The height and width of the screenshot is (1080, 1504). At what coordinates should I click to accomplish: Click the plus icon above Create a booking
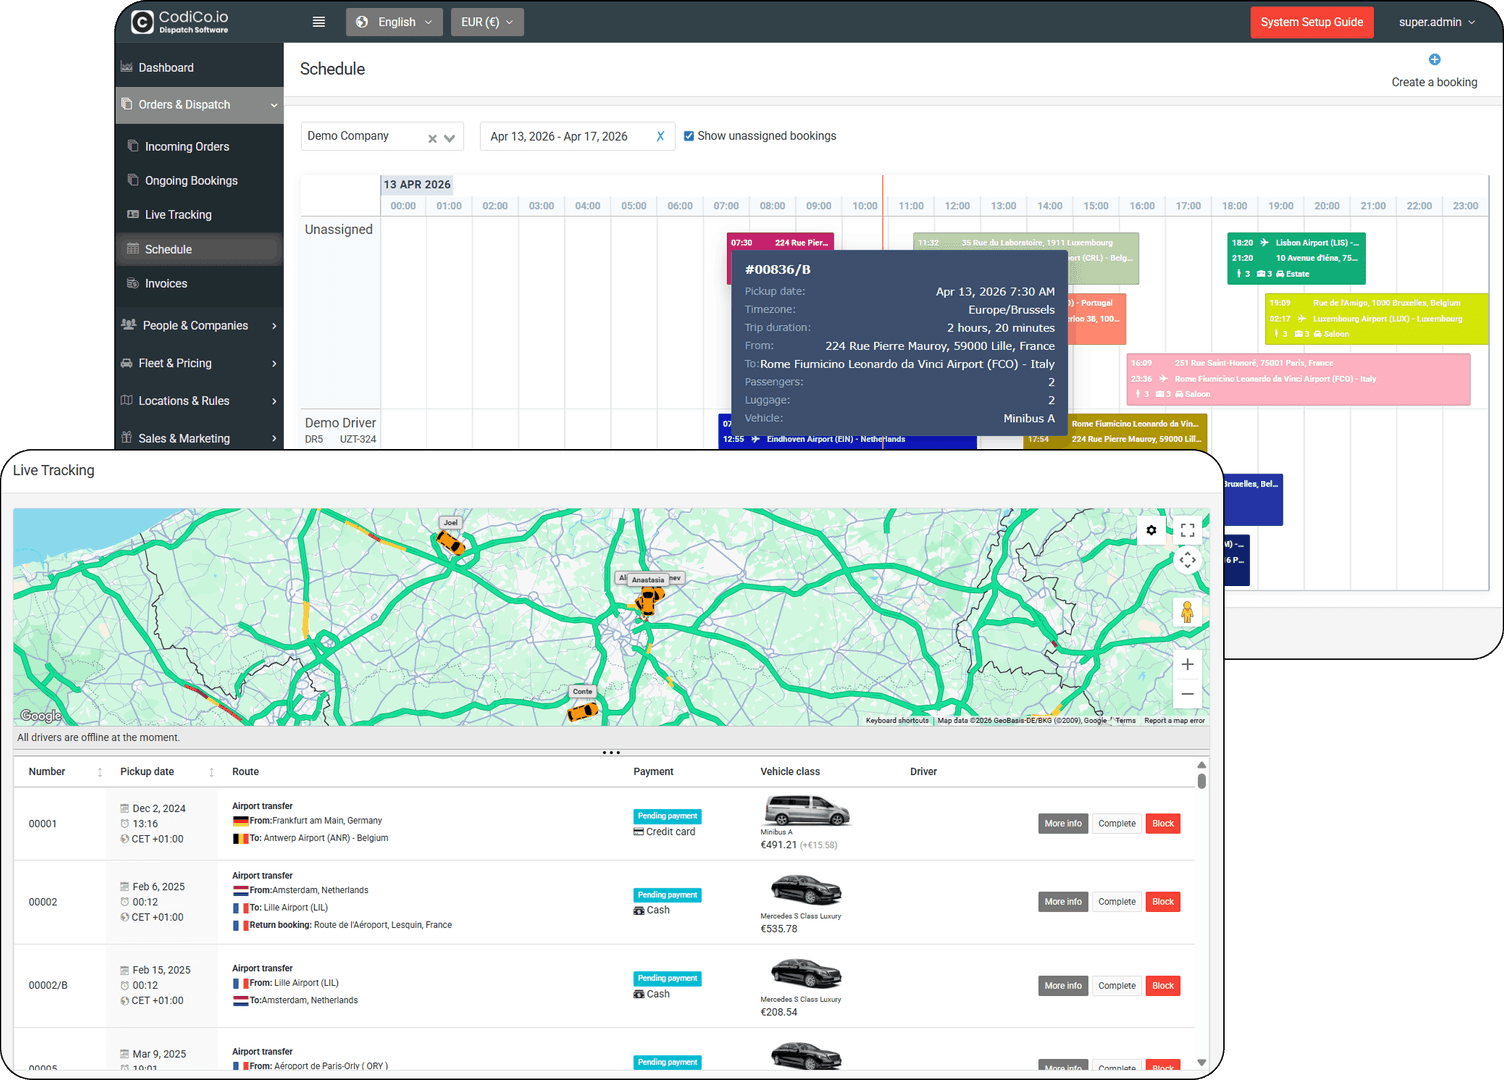click(x=1434, y=60)
